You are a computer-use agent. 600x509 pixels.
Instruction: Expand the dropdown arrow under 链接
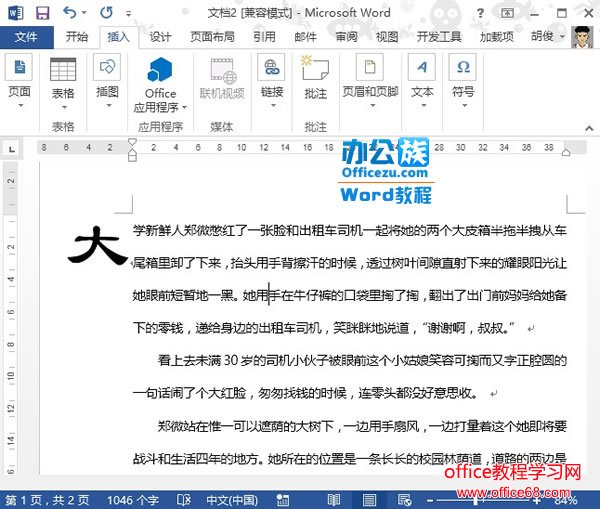pos(273,105)
